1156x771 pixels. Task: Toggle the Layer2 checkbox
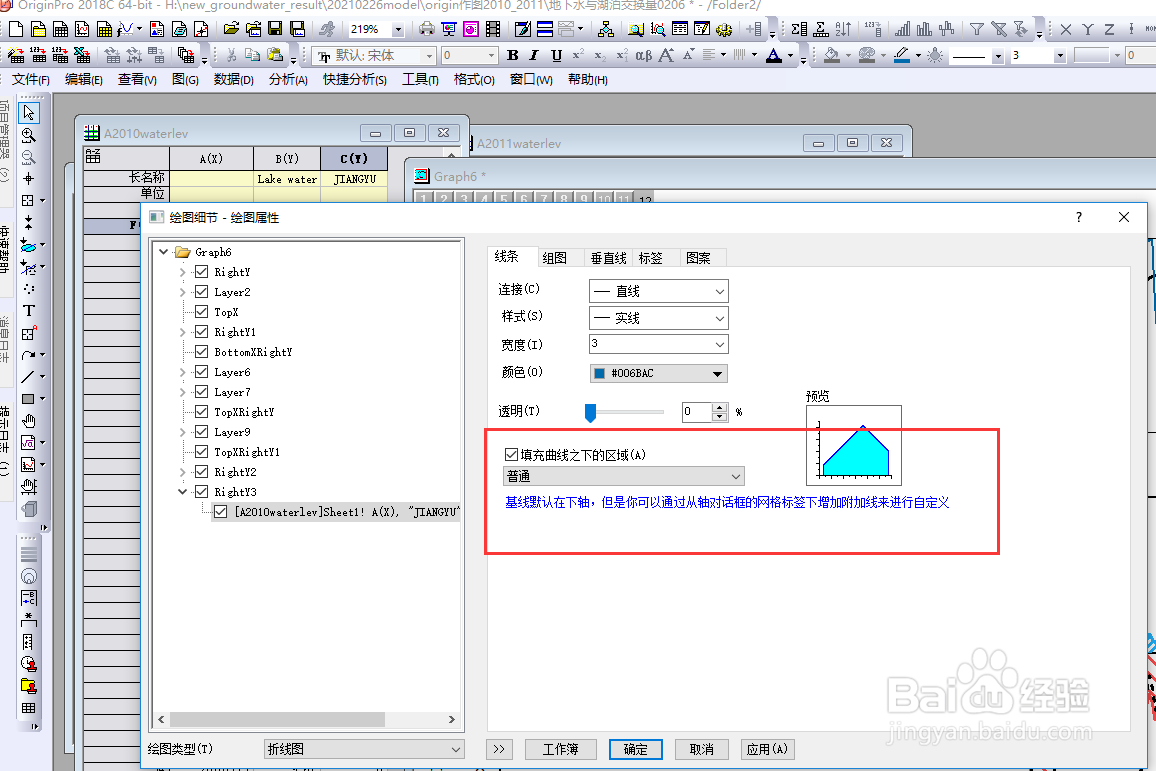[201, 292]
